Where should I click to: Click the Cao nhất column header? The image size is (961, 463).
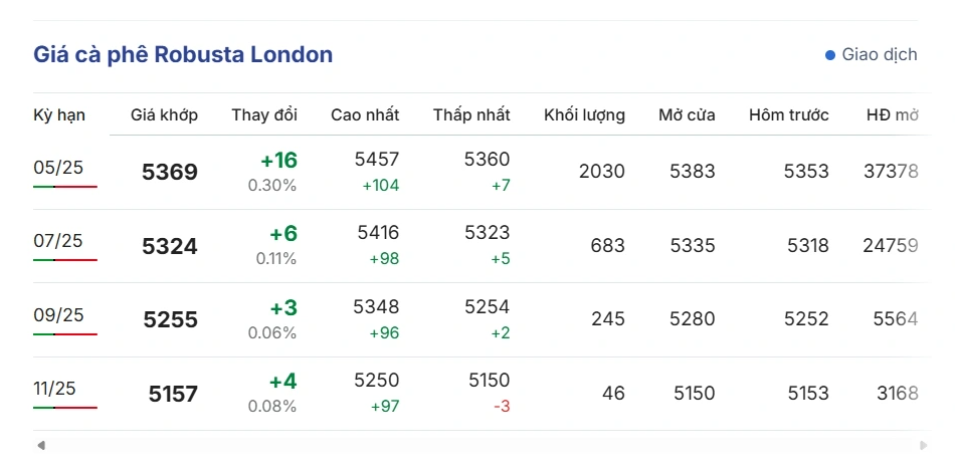[365, 115]
